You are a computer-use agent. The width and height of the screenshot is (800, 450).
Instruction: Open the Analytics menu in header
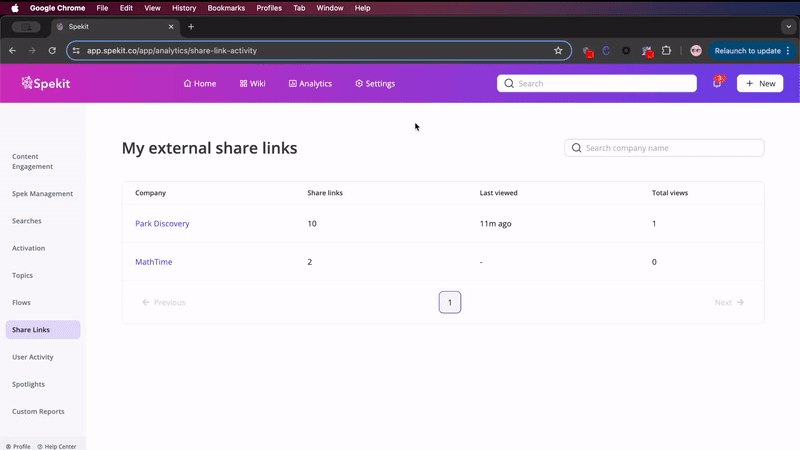click(310, 84)
